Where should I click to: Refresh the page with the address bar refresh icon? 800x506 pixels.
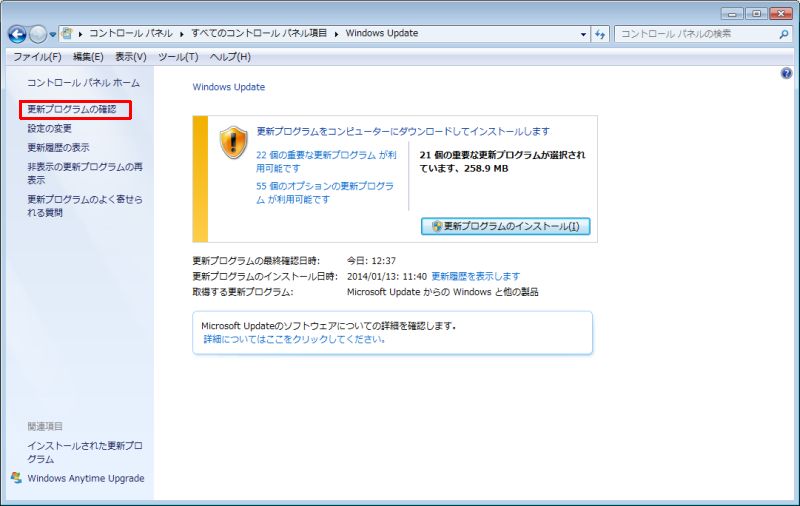click(x=600, y=34)
